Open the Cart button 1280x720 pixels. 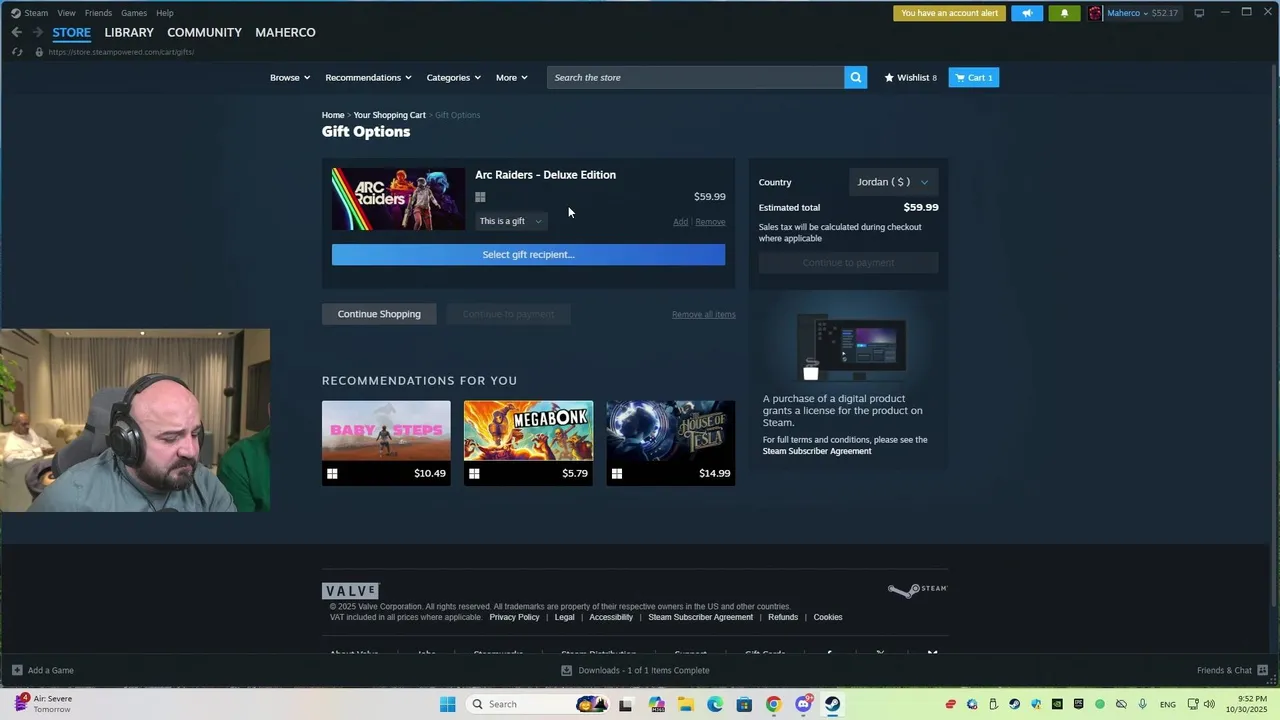(x=974, y=77)
